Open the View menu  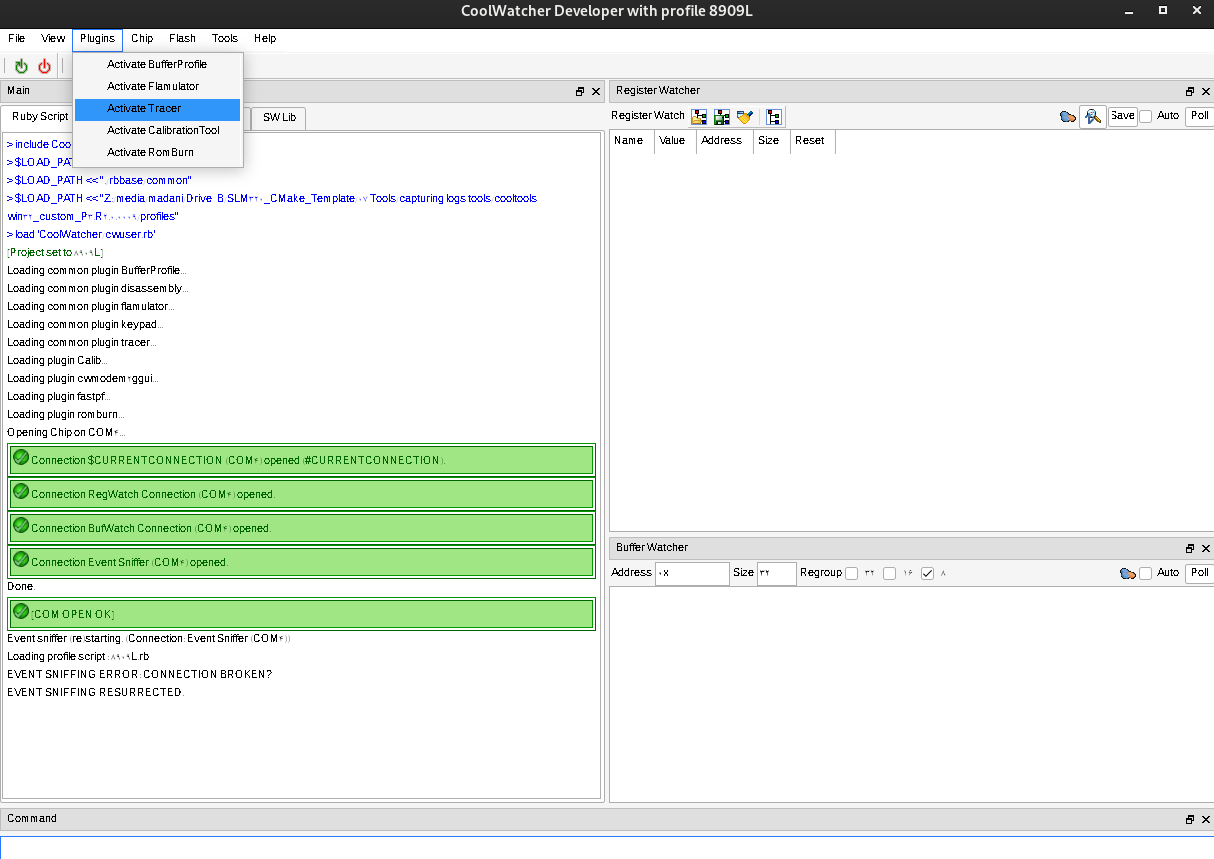[x=53, y=38]
